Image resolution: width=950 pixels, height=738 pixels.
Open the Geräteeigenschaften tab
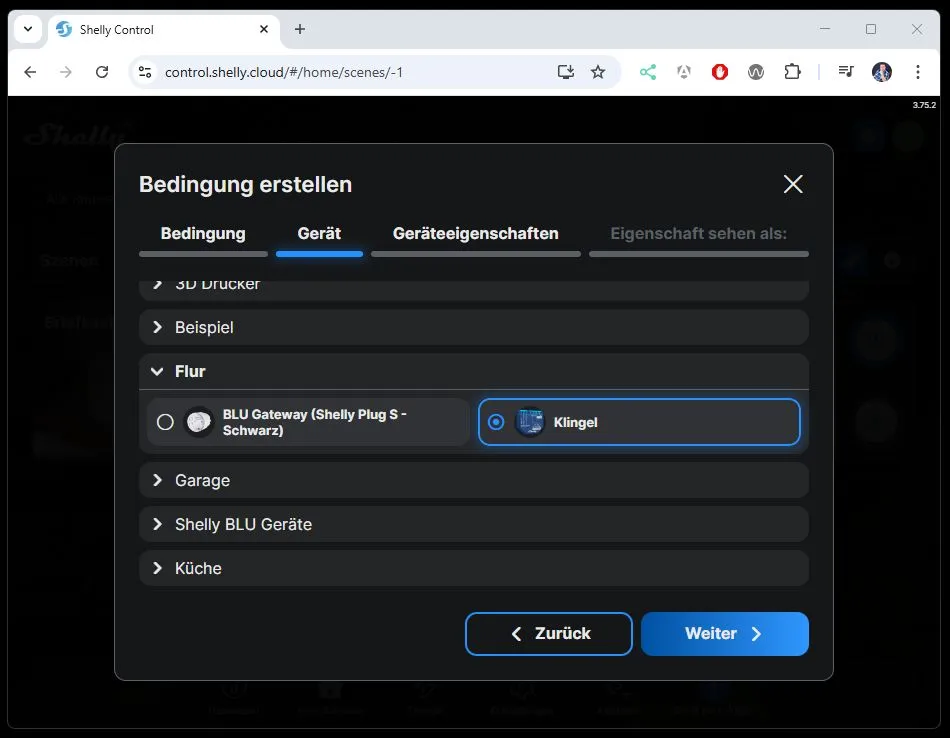475,234
